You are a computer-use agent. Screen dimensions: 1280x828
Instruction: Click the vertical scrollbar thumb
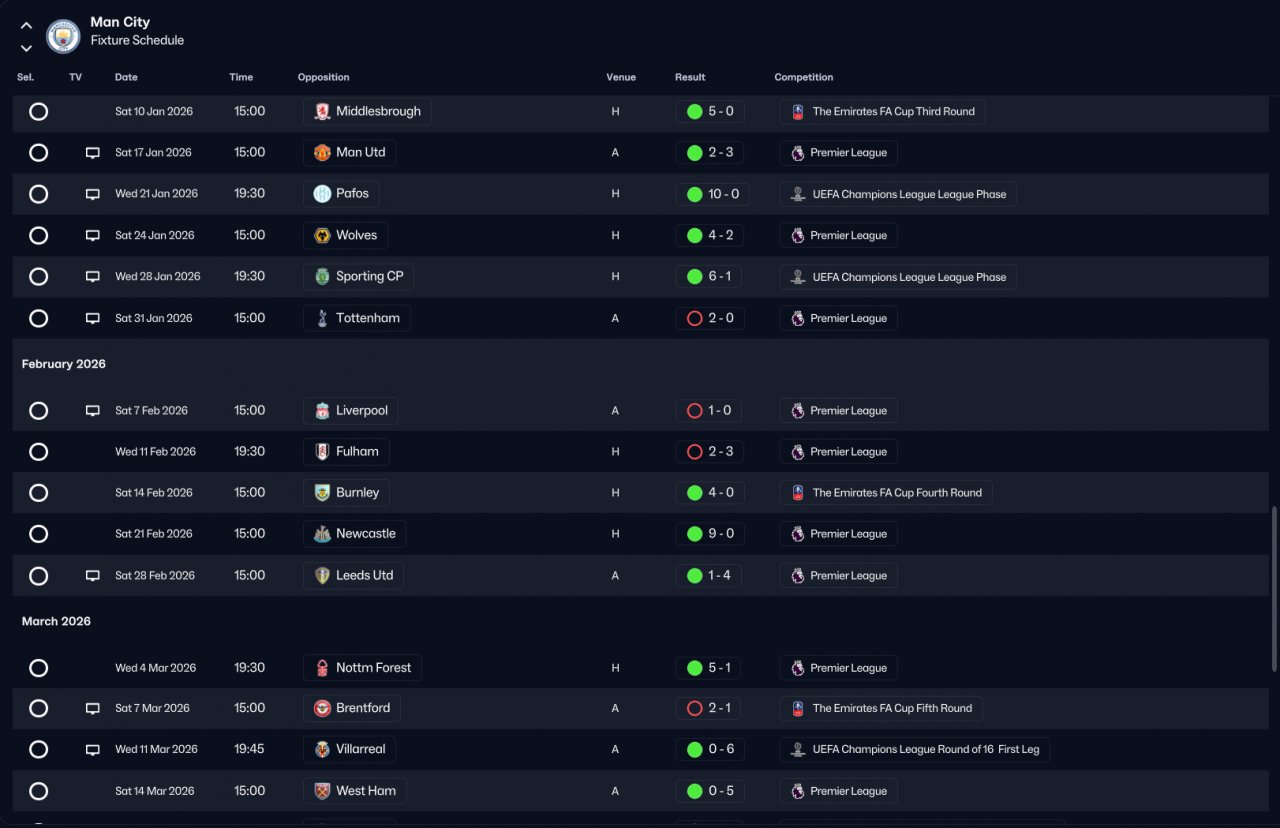(1274, 588)
